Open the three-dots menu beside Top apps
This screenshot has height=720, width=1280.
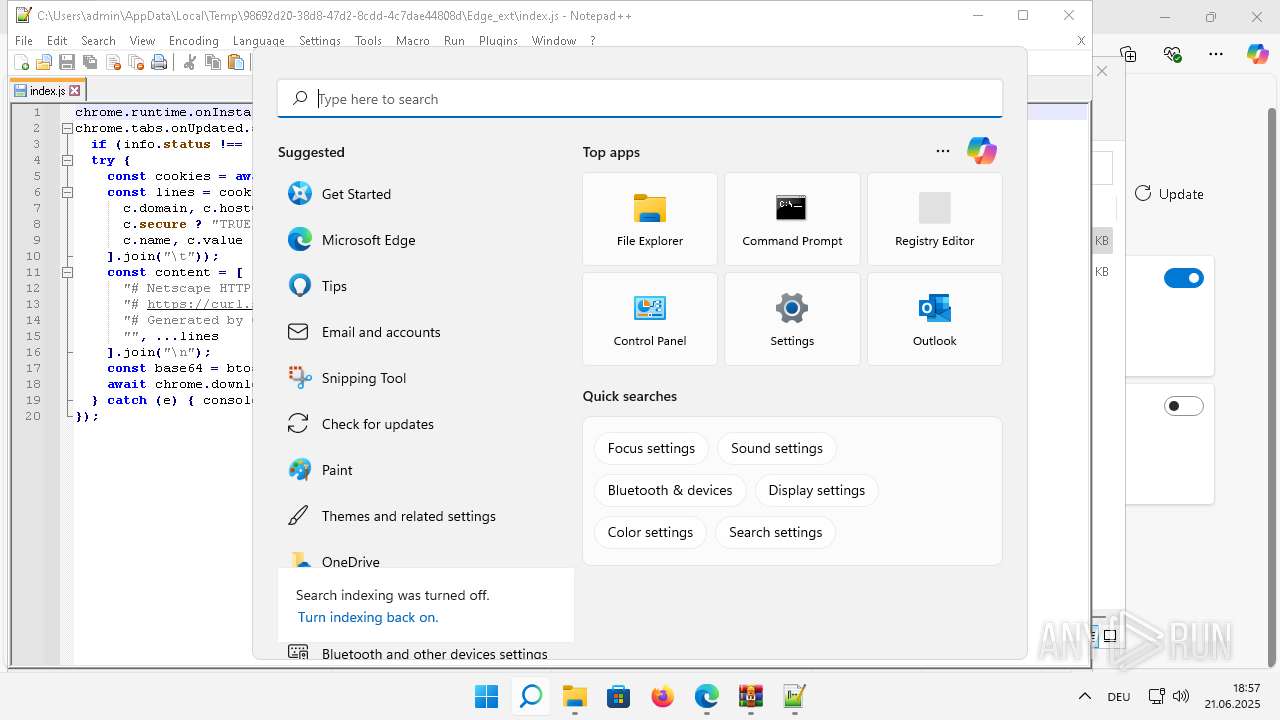click(943, 151)
